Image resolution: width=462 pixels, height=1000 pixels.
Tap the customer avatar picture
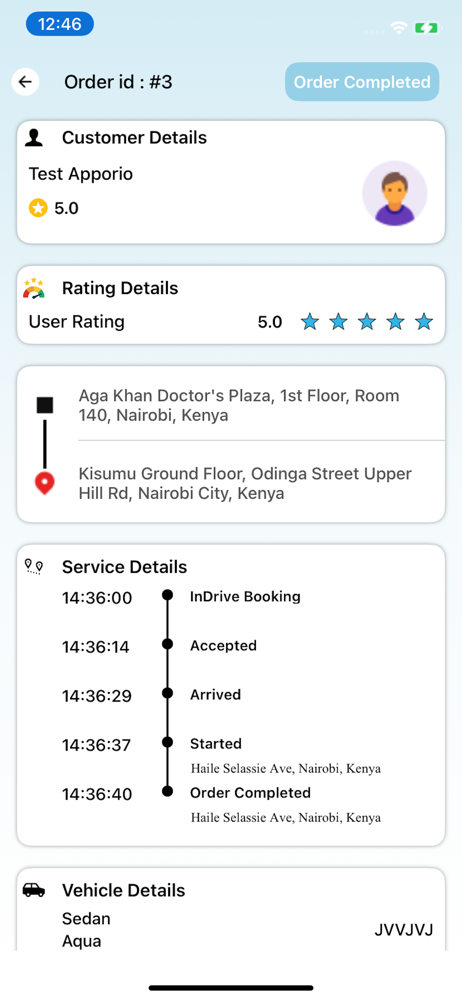pos(394,193)
